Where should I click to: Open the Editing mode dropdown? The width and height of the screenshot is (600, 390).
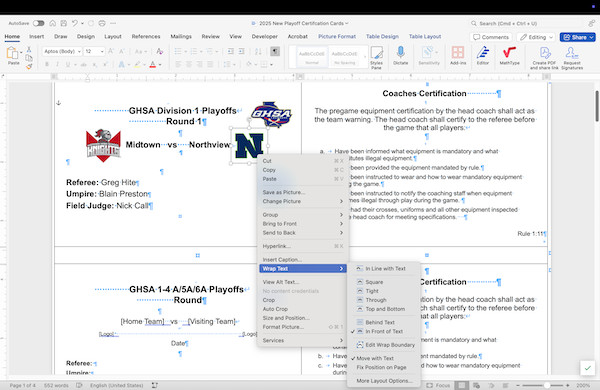(x=537, y=37)
